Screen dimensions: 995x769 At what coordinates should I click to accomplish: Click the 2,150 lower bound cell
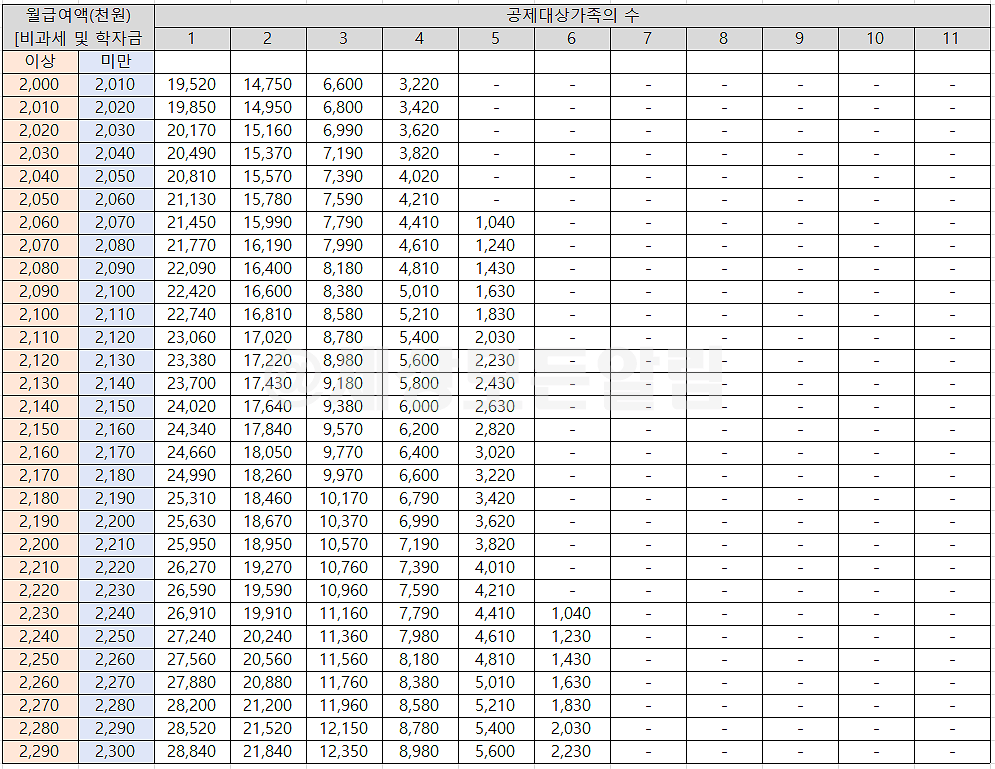(x=41, y=430)
